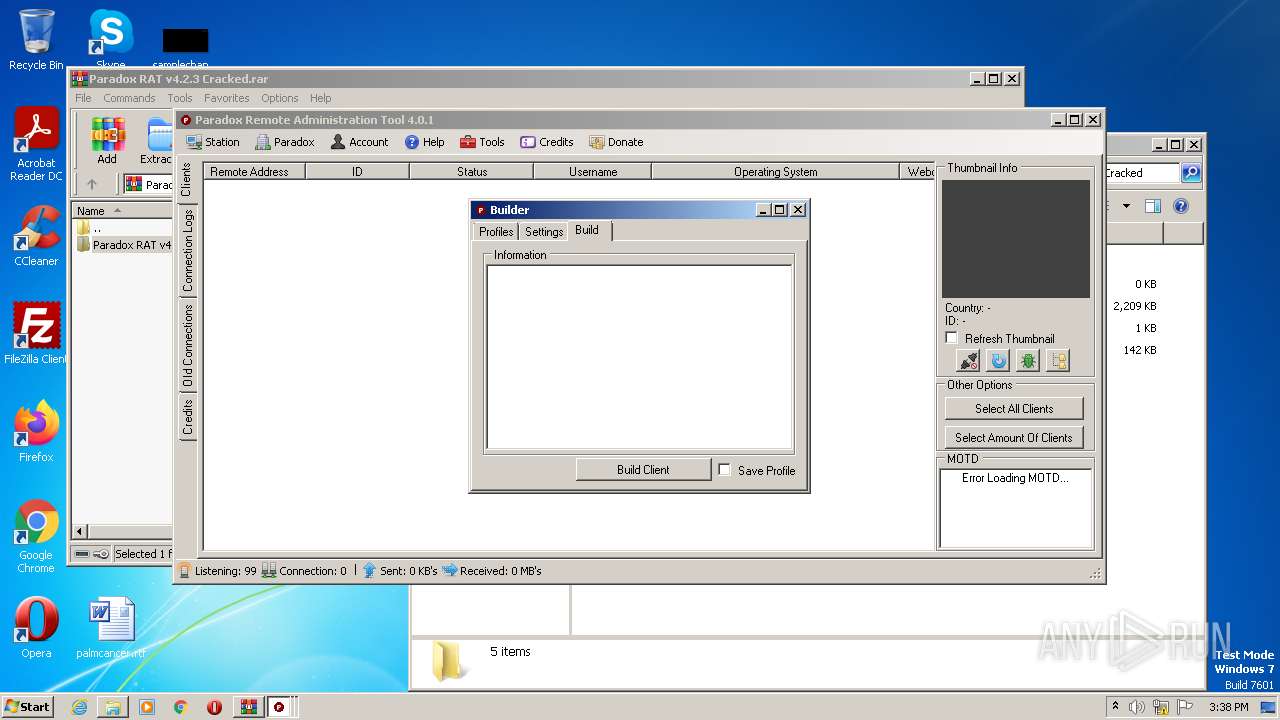This screenshot has width=1280, height=720.
Task: Open the Donate menu item
Action: [616, 142]
